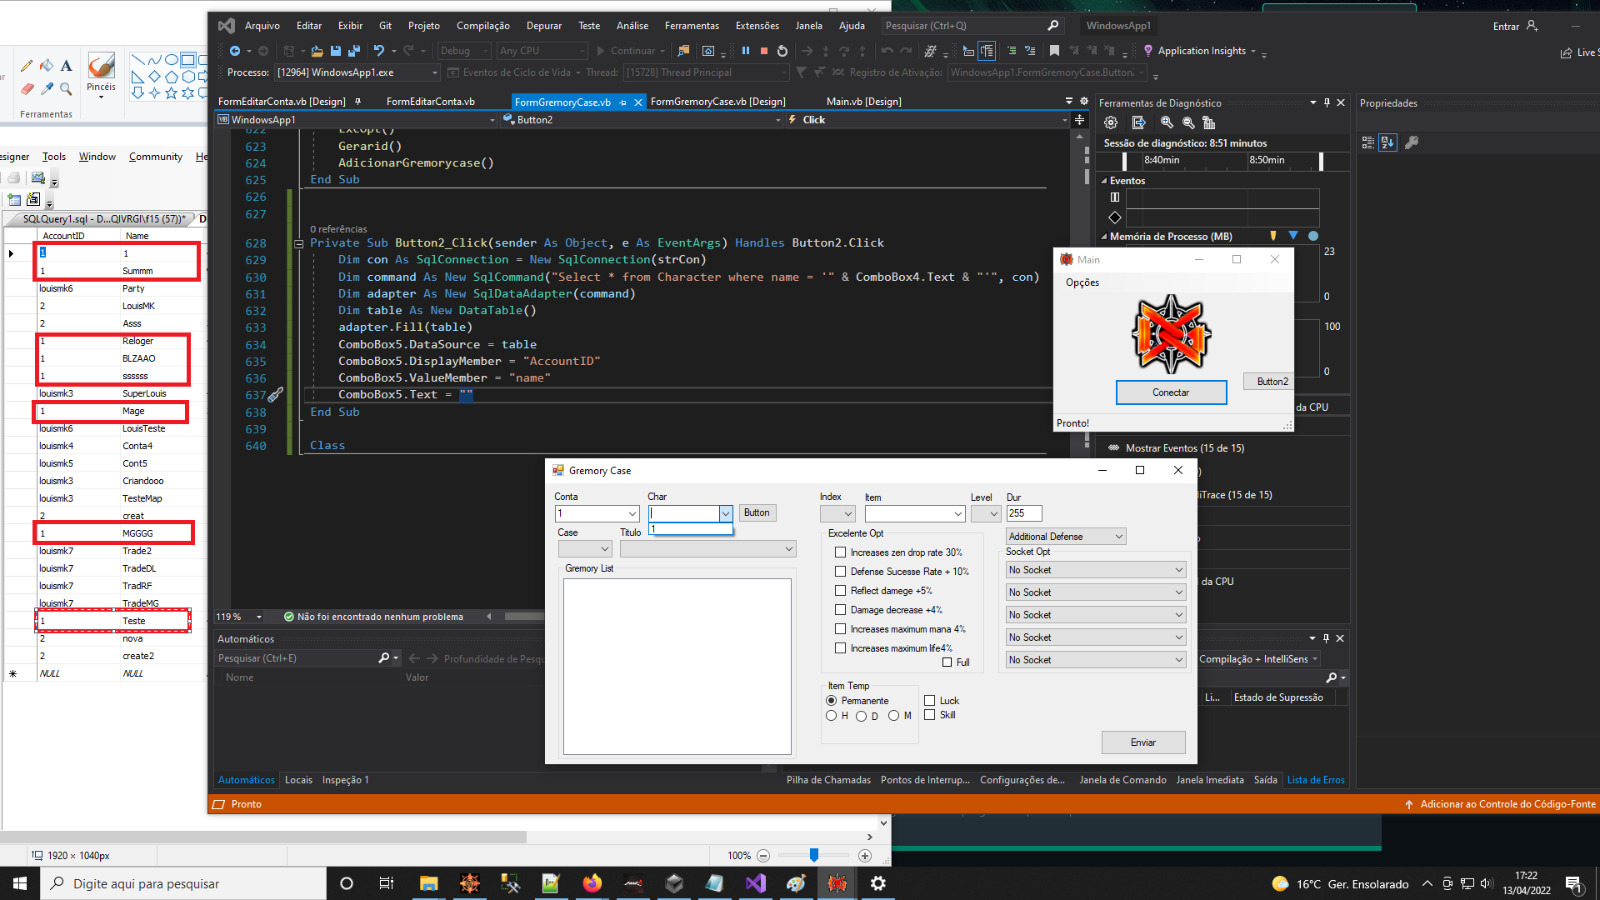Open Lista de Erros tab
The width and height of the screenshot is (1600, 900).
[x=1316, y=780]
